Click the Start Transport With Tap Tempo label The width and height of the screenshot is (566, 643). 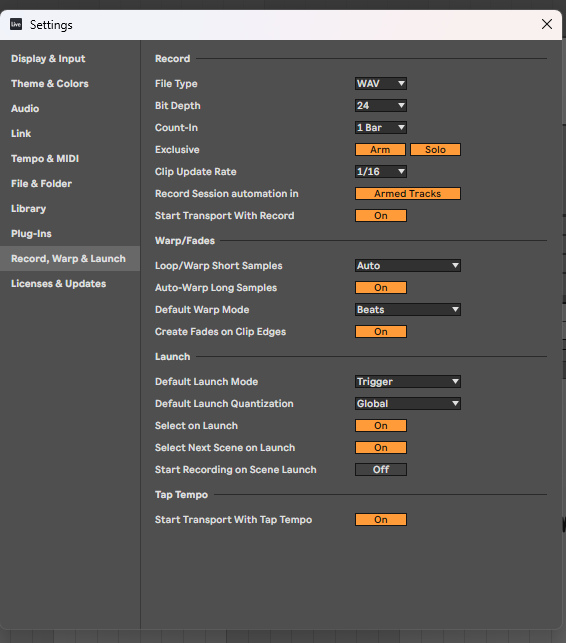tap(233, 520)
